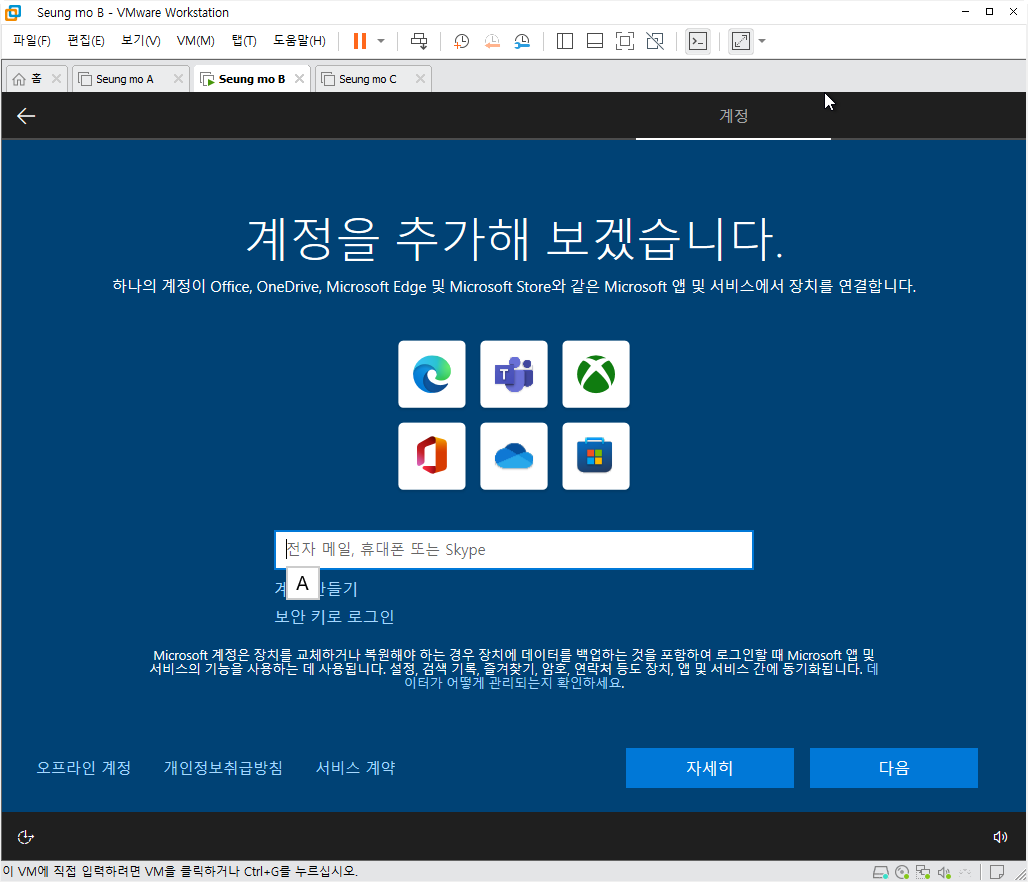Click the OneDrive tile
Screen dimensions: 1028x882
(514, 456)
